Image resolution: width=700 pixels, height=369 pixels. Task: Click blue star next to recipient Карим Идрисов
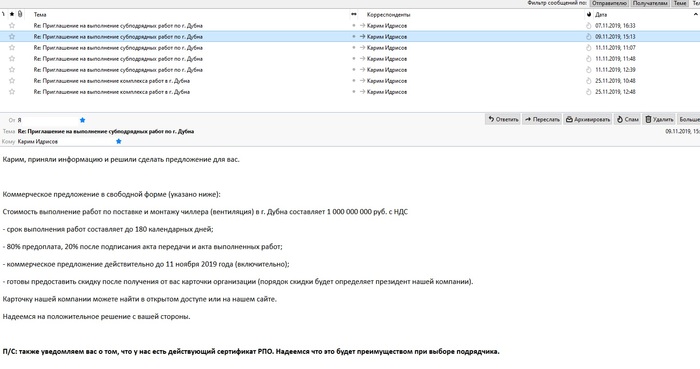click(x=118, y=141)
